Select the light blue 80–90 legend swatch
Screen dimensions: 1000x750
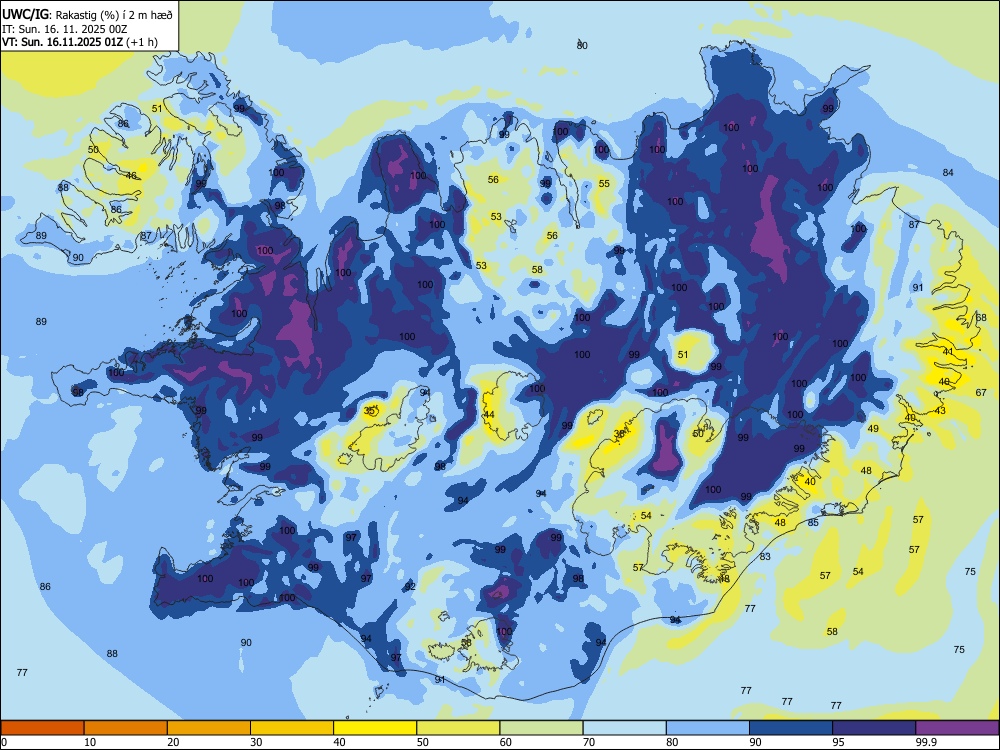coord(708,728)
